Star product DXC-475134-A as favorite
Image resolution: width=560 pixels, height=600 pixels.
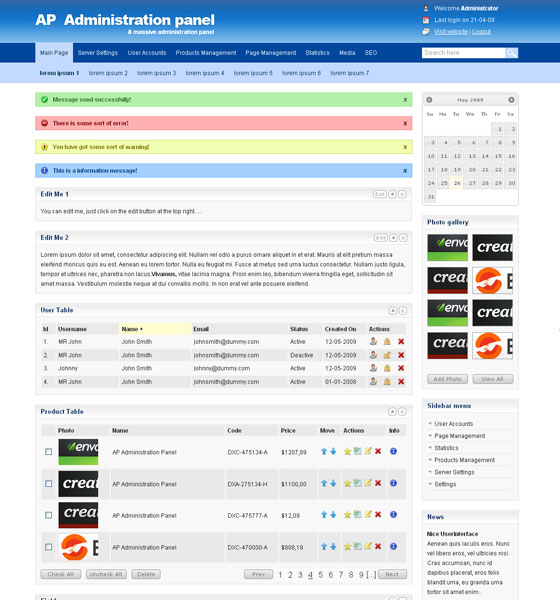pyautogui.click(x=347, y=452)
